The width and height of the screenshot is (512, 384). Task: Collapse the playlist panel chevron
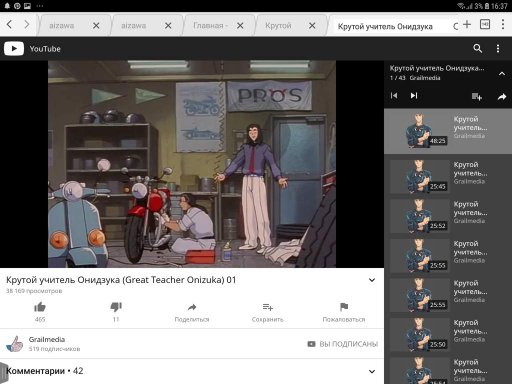tap(502, 74)
